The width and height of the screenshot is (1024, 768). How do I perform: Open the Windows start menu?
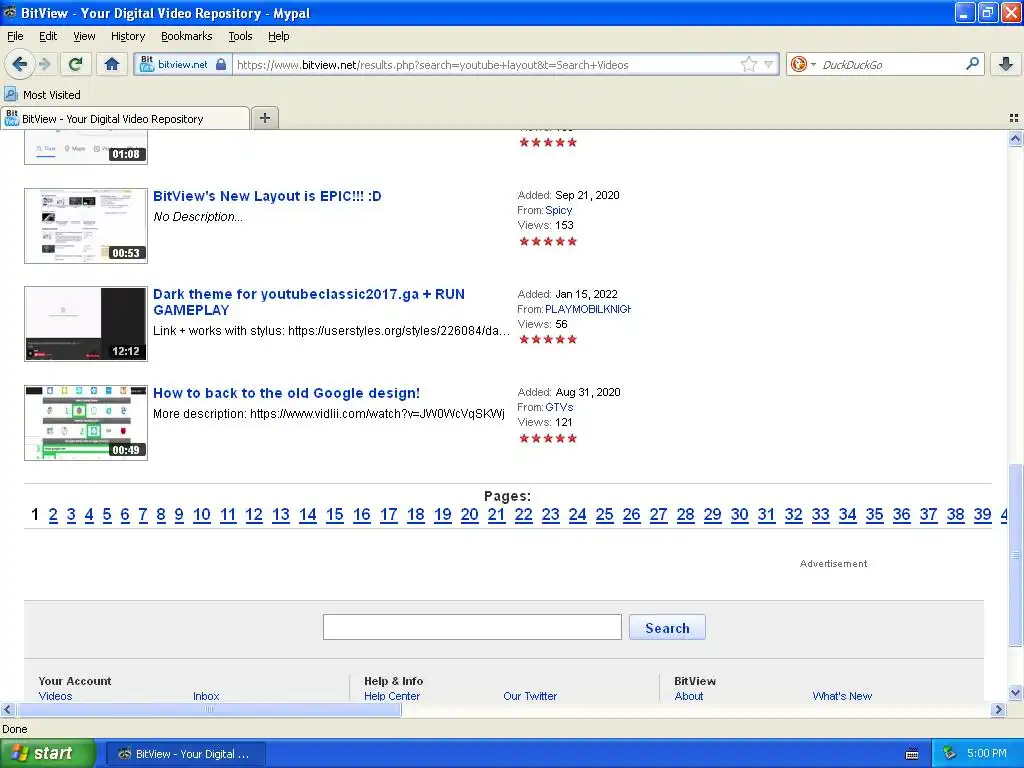tap(47, 754)
